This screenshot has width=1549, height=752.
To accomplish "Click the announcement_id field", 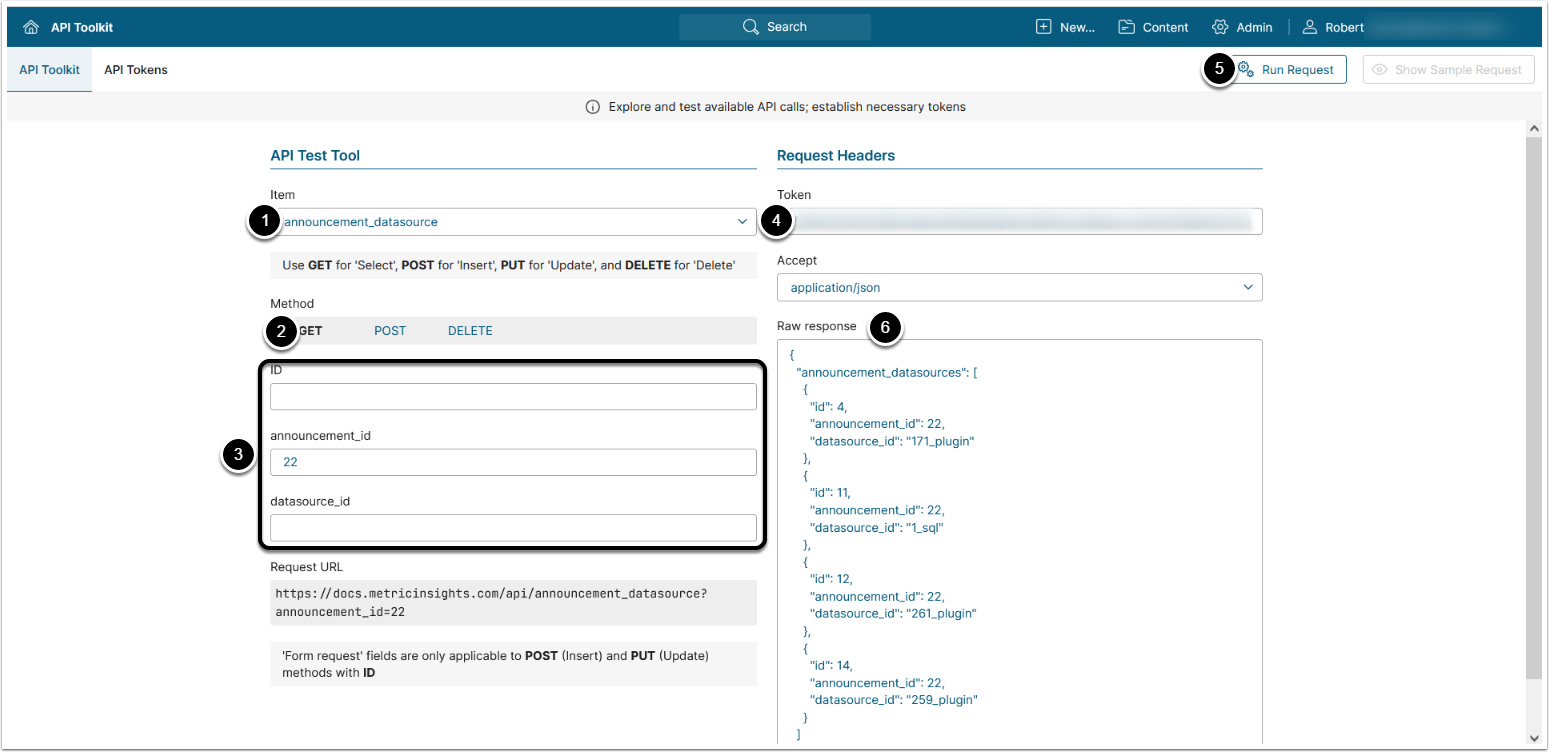I will tap(513, 462).
